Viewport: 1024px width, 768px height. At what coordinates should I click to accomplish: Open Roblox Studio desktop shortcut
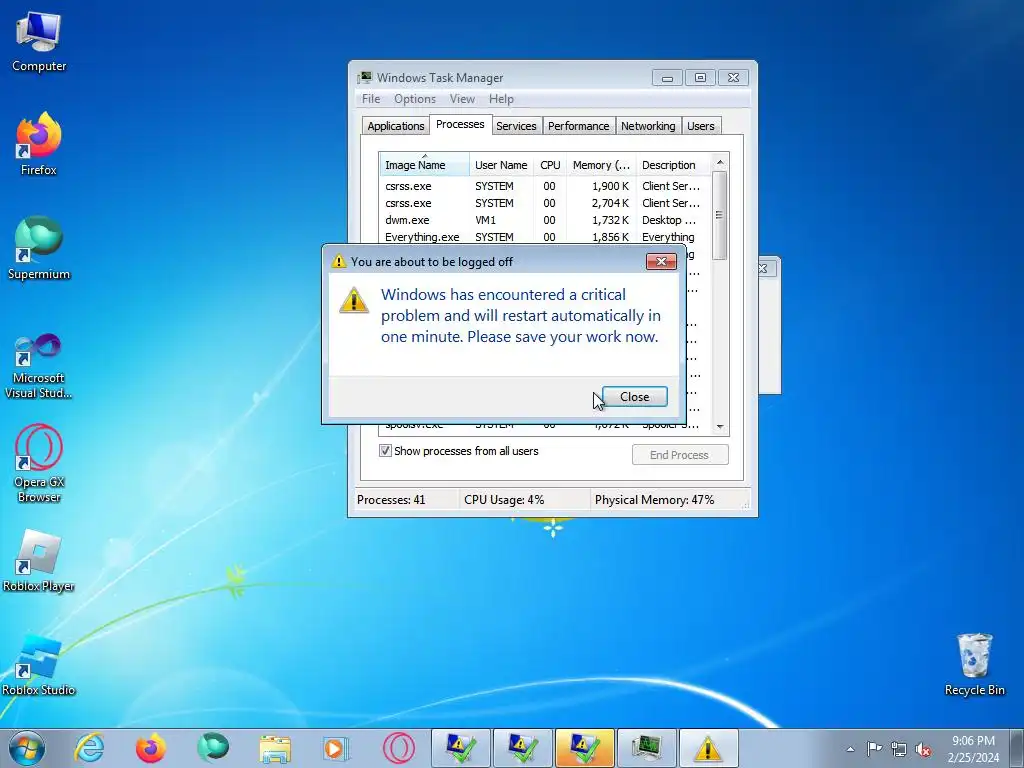(x=39, y=665)
